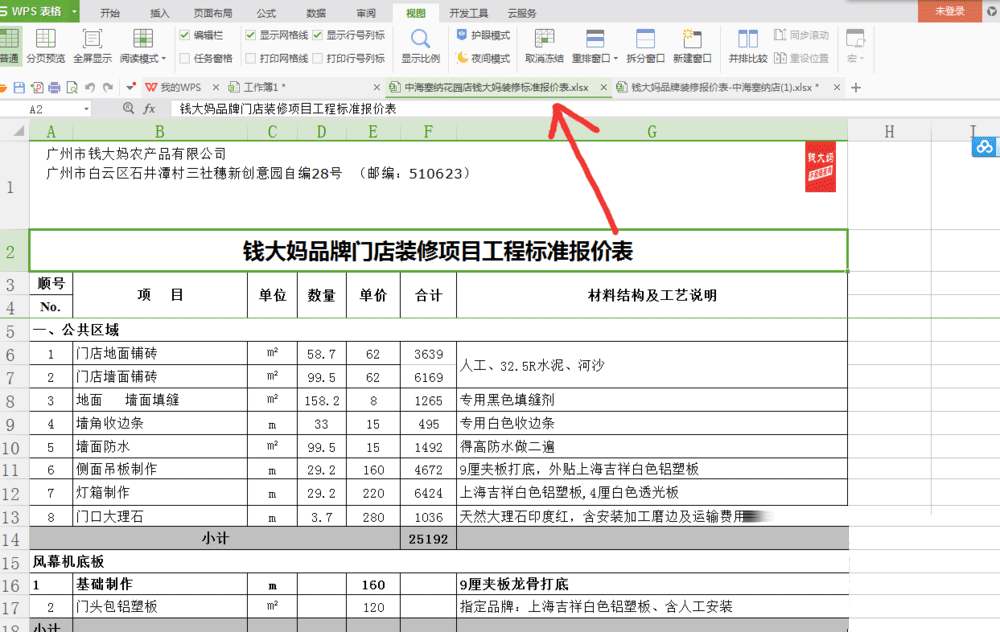The width and height of the screenshot is (1000, 632).
Task: Click 并排比较 side-by-side compare
Action: click(748, 46)
